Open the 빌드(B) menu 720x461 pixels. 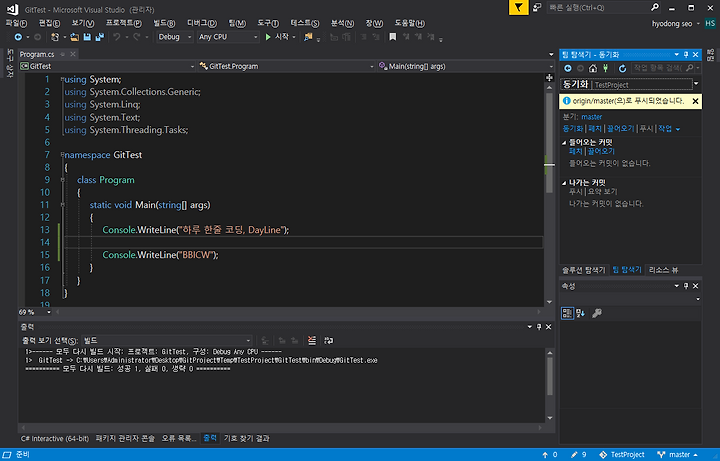click(x=164, y=23)
